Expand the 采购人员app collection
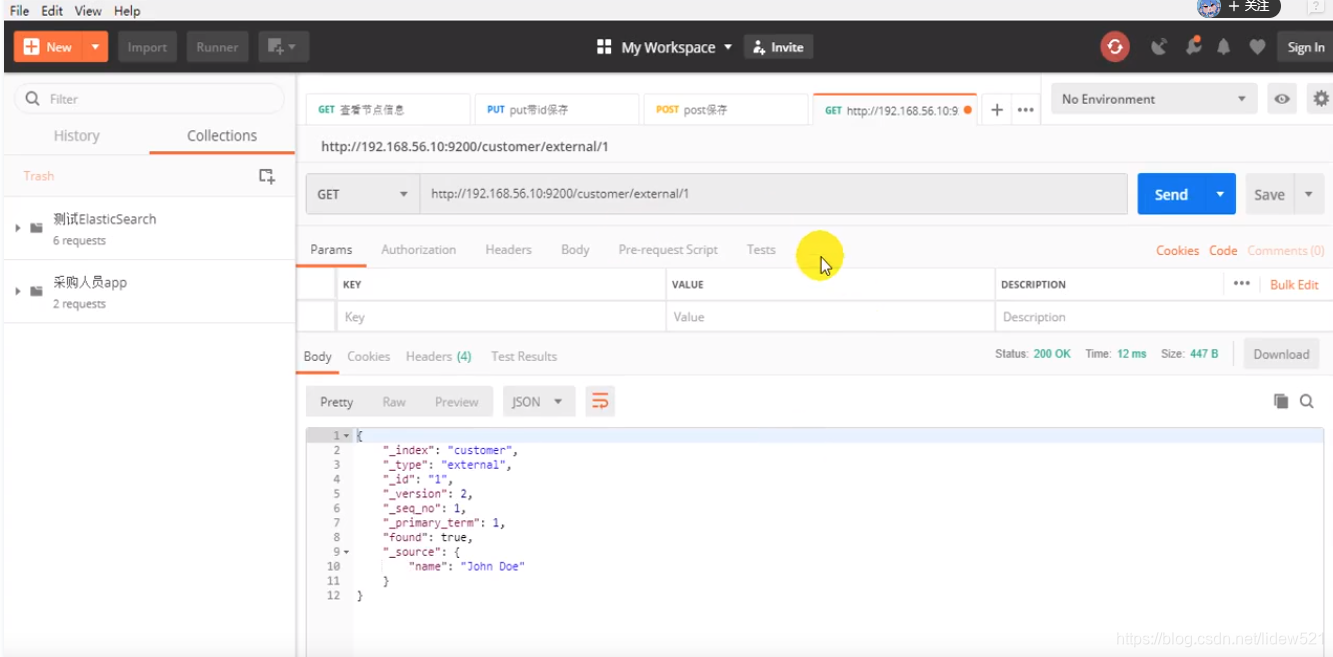 tap(18, 291)
